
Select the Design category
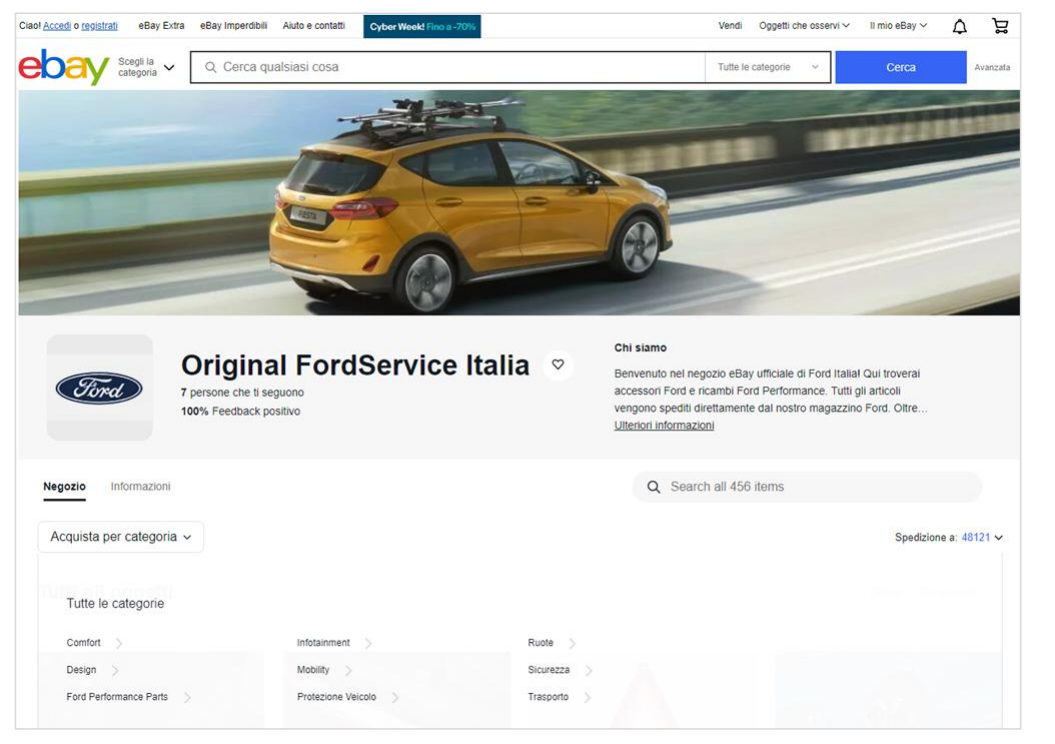[81, 670]
